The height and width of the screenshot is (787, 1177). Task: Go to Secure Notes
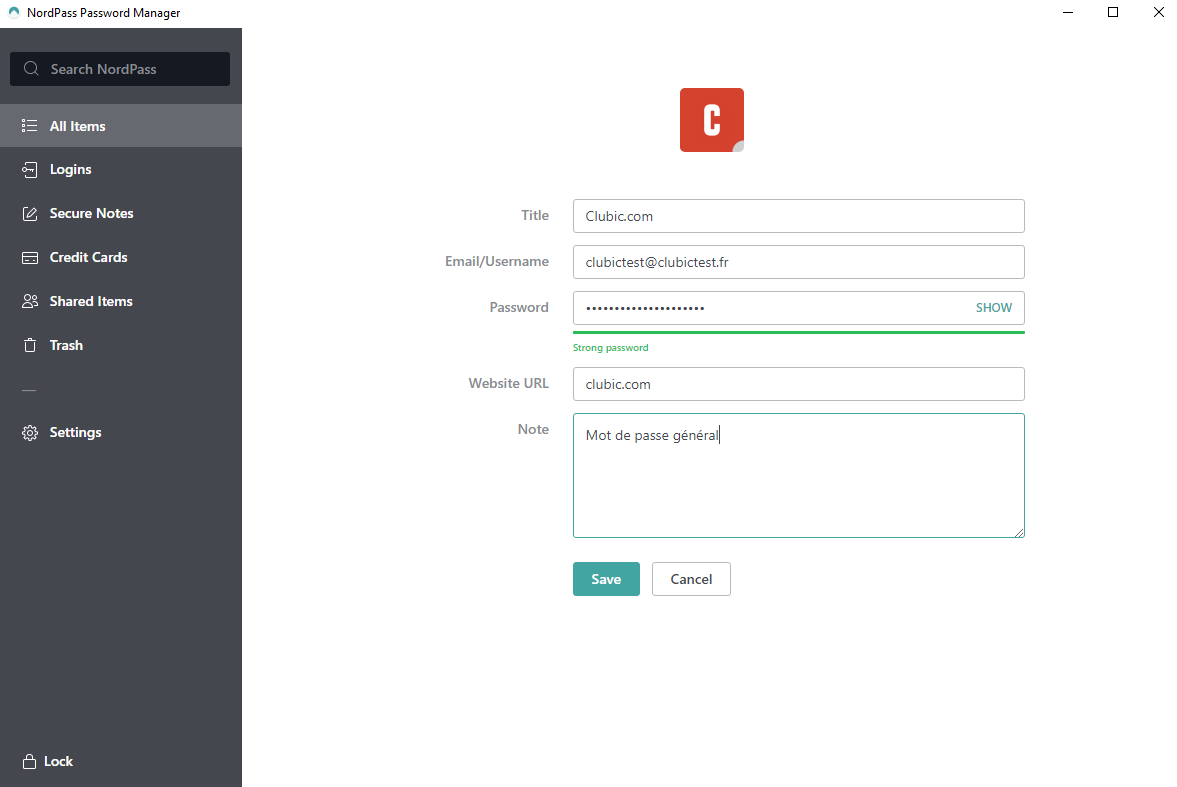(x=121, y=213)
